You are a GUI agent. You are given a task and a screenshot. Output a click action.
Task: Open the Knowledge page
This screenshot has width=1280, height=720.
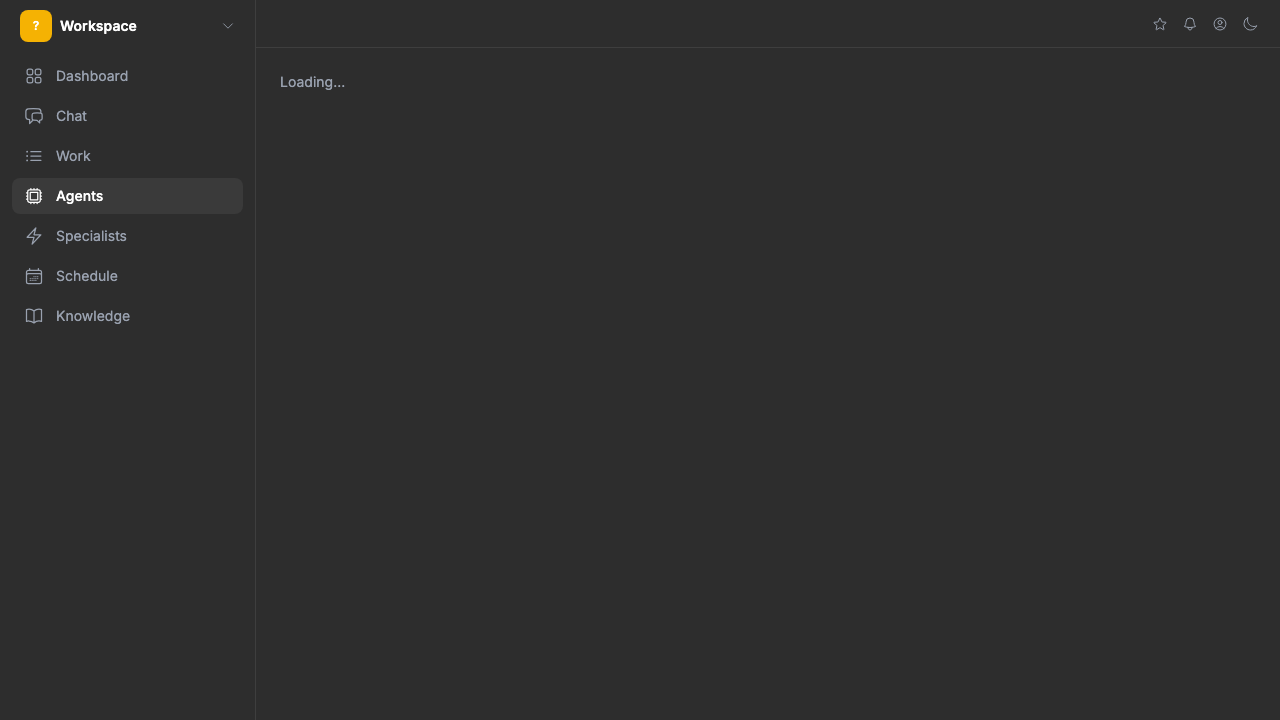(127, 316)
